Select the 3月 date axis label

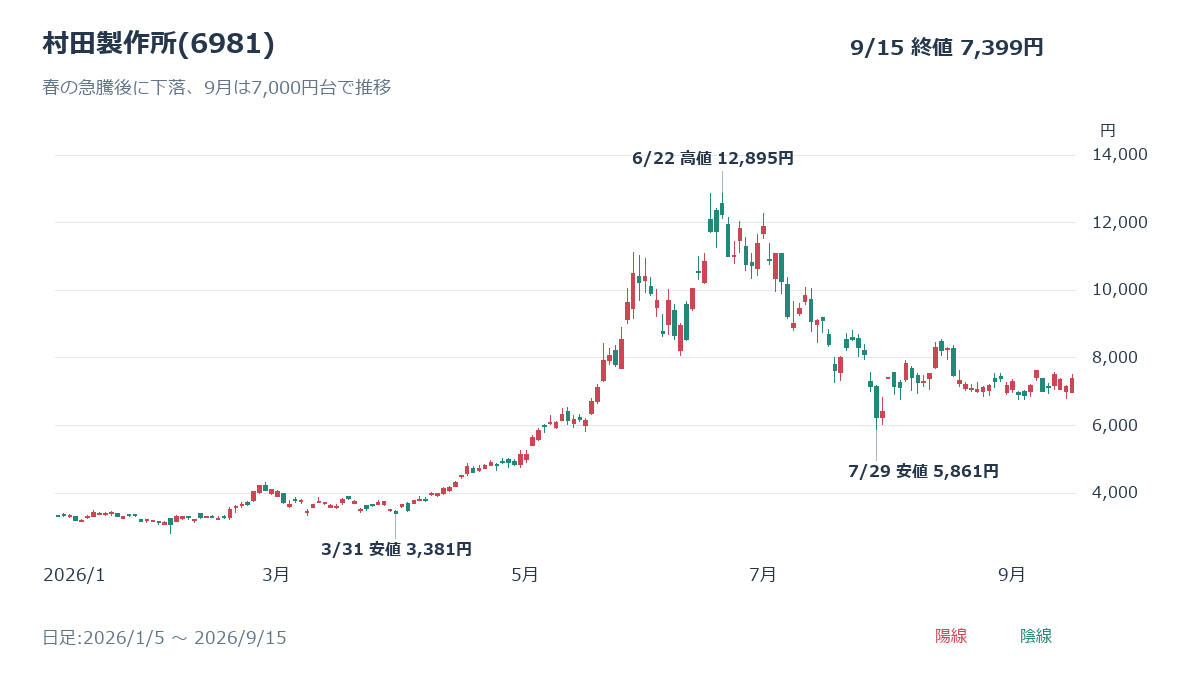pos(276,575)
